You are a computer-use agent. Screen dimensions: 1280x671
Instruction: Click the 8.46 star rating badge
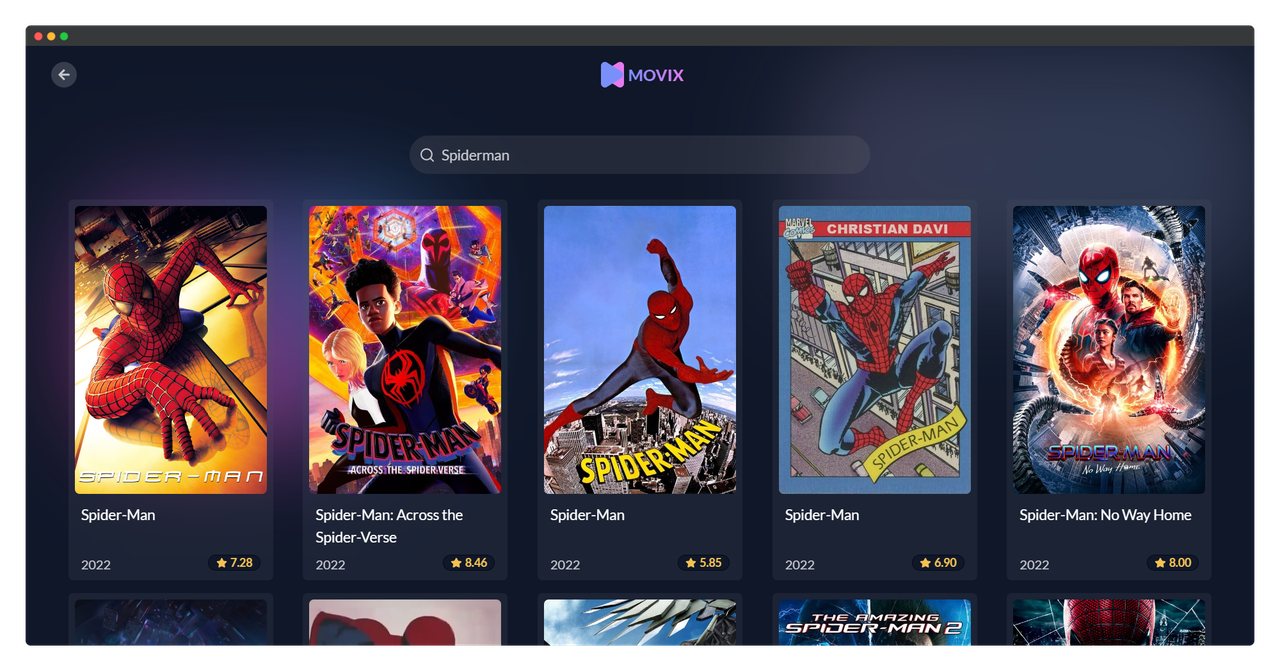point(469,563)
